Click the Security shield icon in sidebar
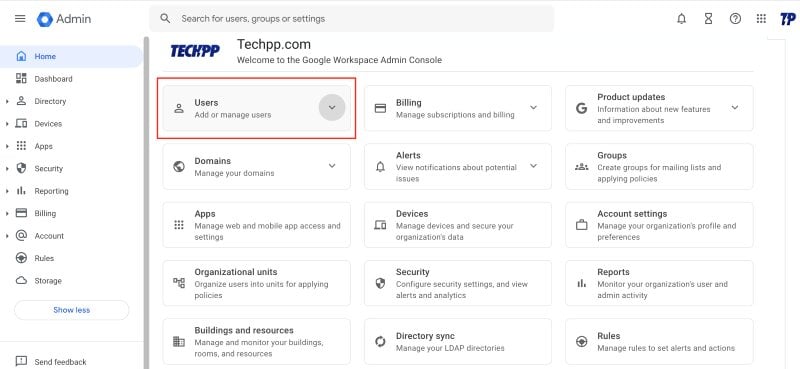 (x=21, y=168)
